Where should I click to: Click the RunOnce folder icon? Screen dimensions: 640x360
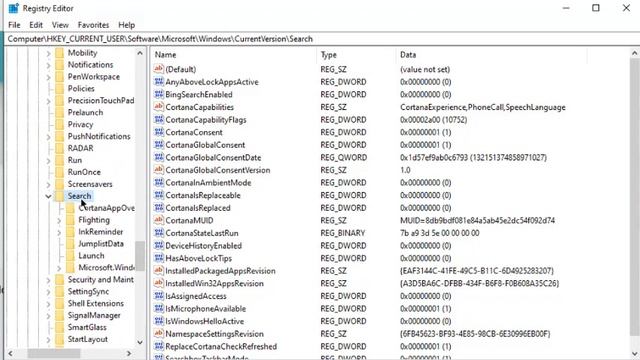tap(60, 172)
